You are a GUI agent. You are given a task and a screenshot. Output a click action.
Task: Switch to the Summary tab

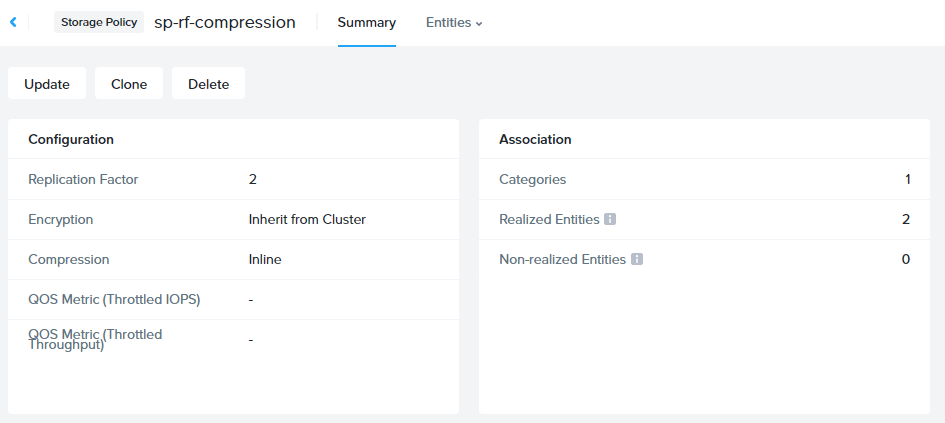pos(366,22)
